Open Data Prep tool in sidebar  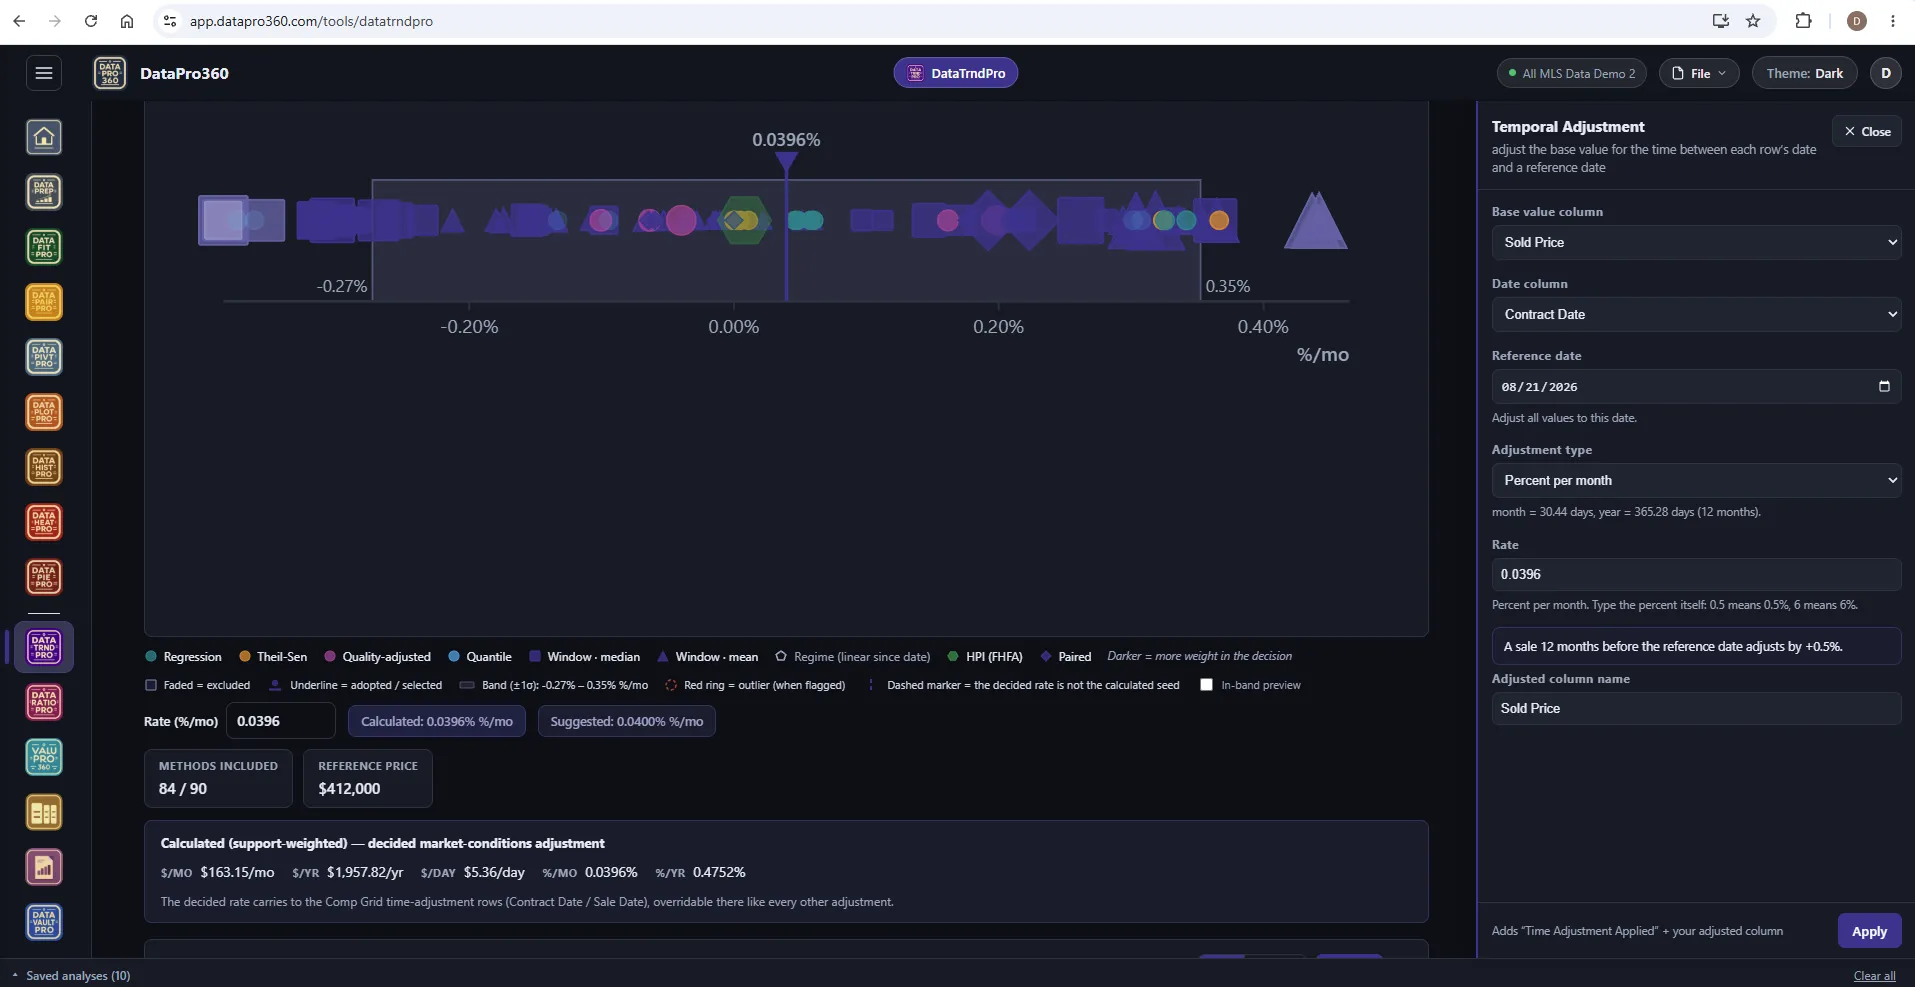point(44,192)
